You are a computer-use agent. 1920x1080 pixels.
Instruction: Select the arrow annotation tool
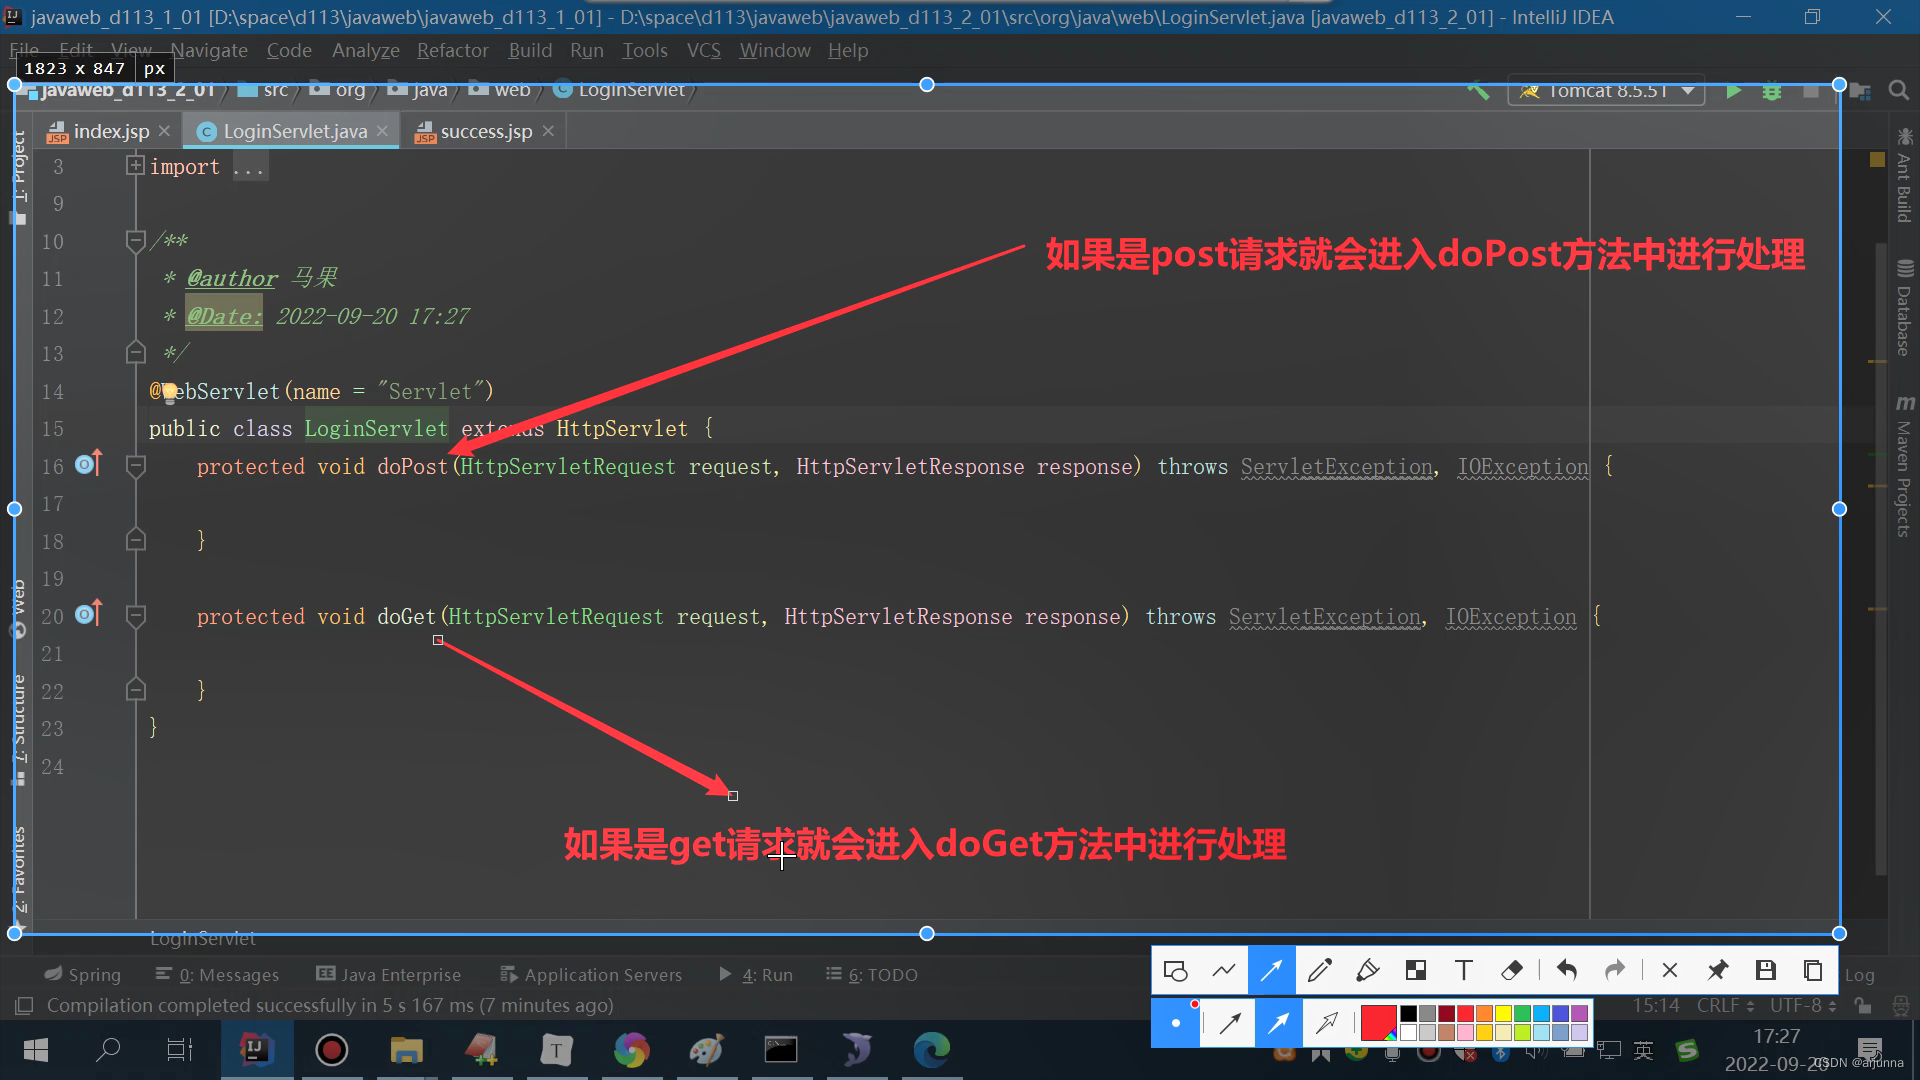(x=1271, y=970)
